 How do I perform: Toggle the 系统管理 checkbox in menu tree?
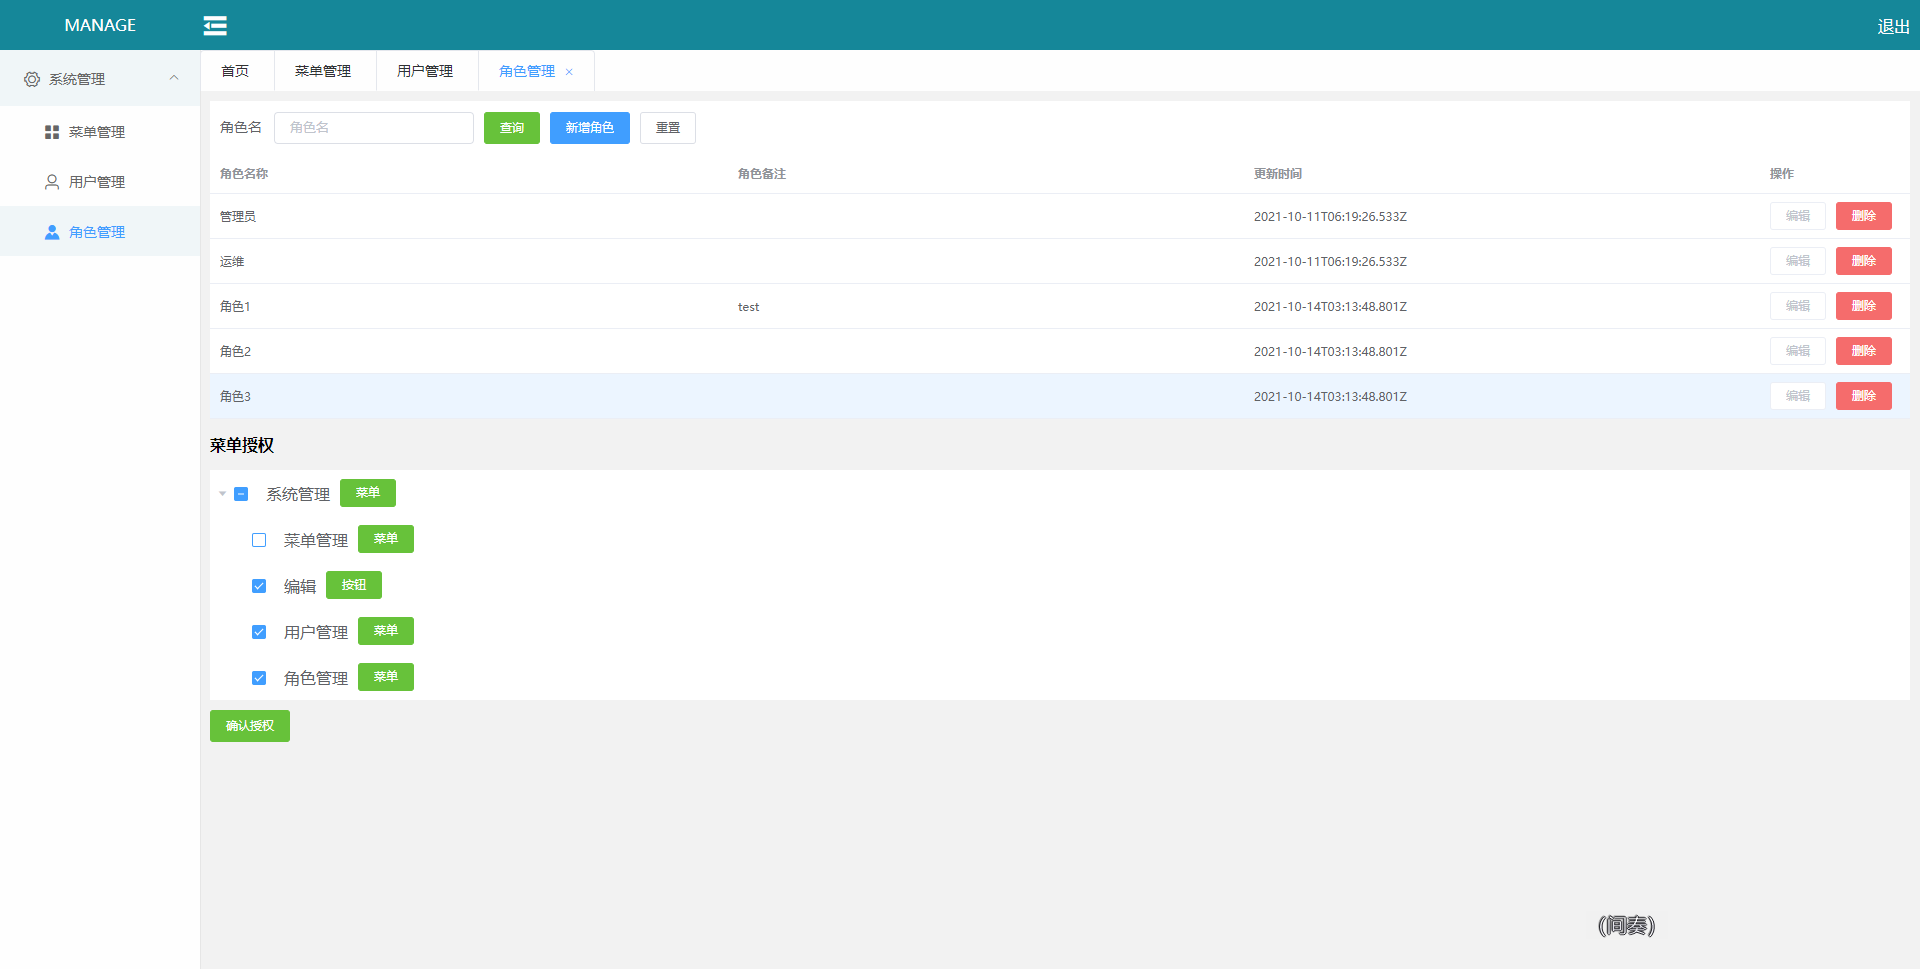(241, 494)
